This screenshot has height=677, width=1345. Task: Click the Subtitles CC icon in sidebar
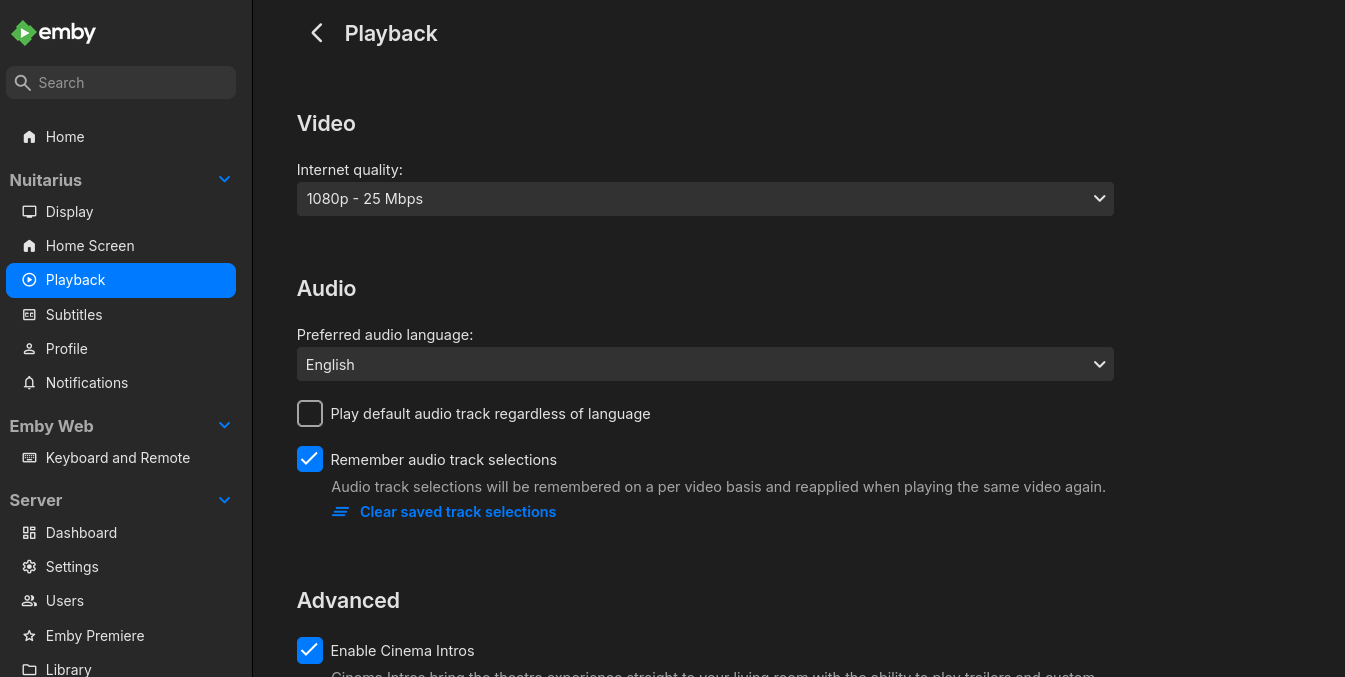29,315
